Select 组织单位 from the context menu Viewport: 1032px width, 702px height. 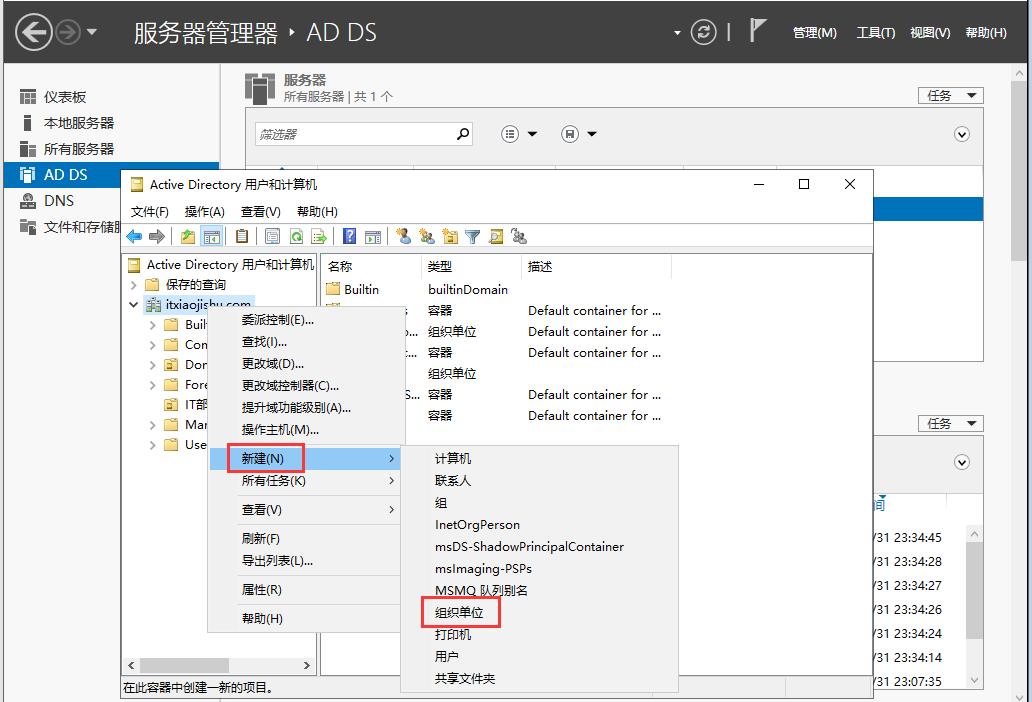coord(460,612)
